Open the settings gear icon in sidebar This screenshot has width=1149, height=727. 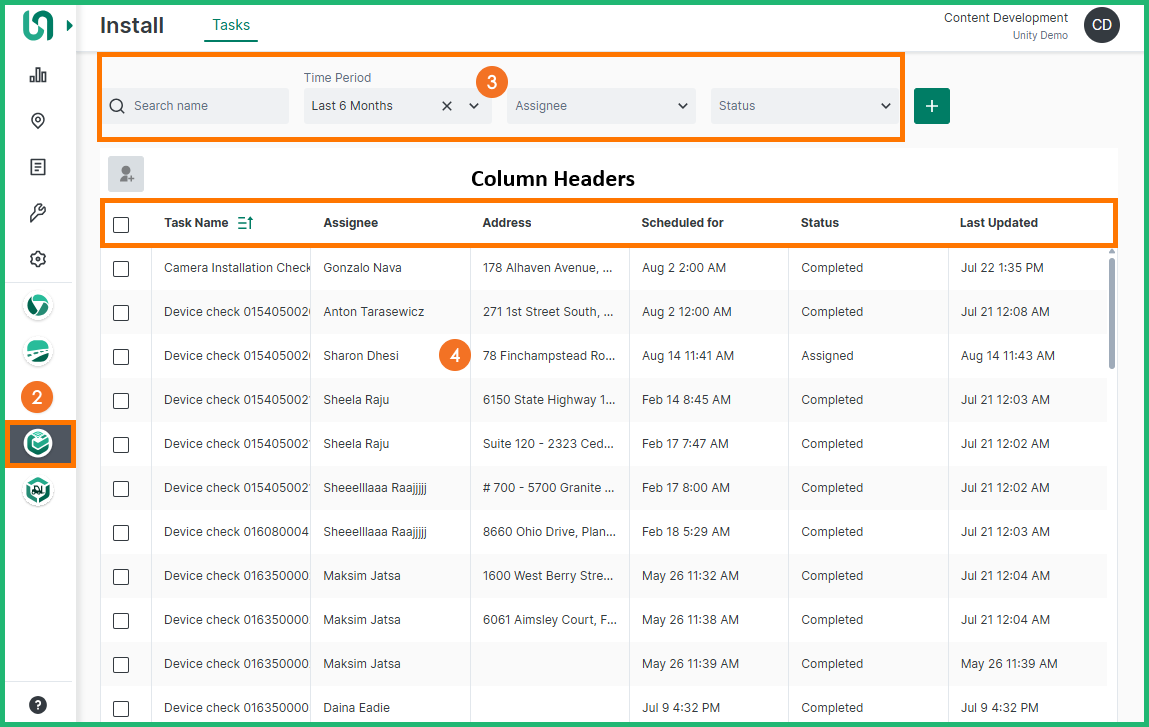coord(38,259)
